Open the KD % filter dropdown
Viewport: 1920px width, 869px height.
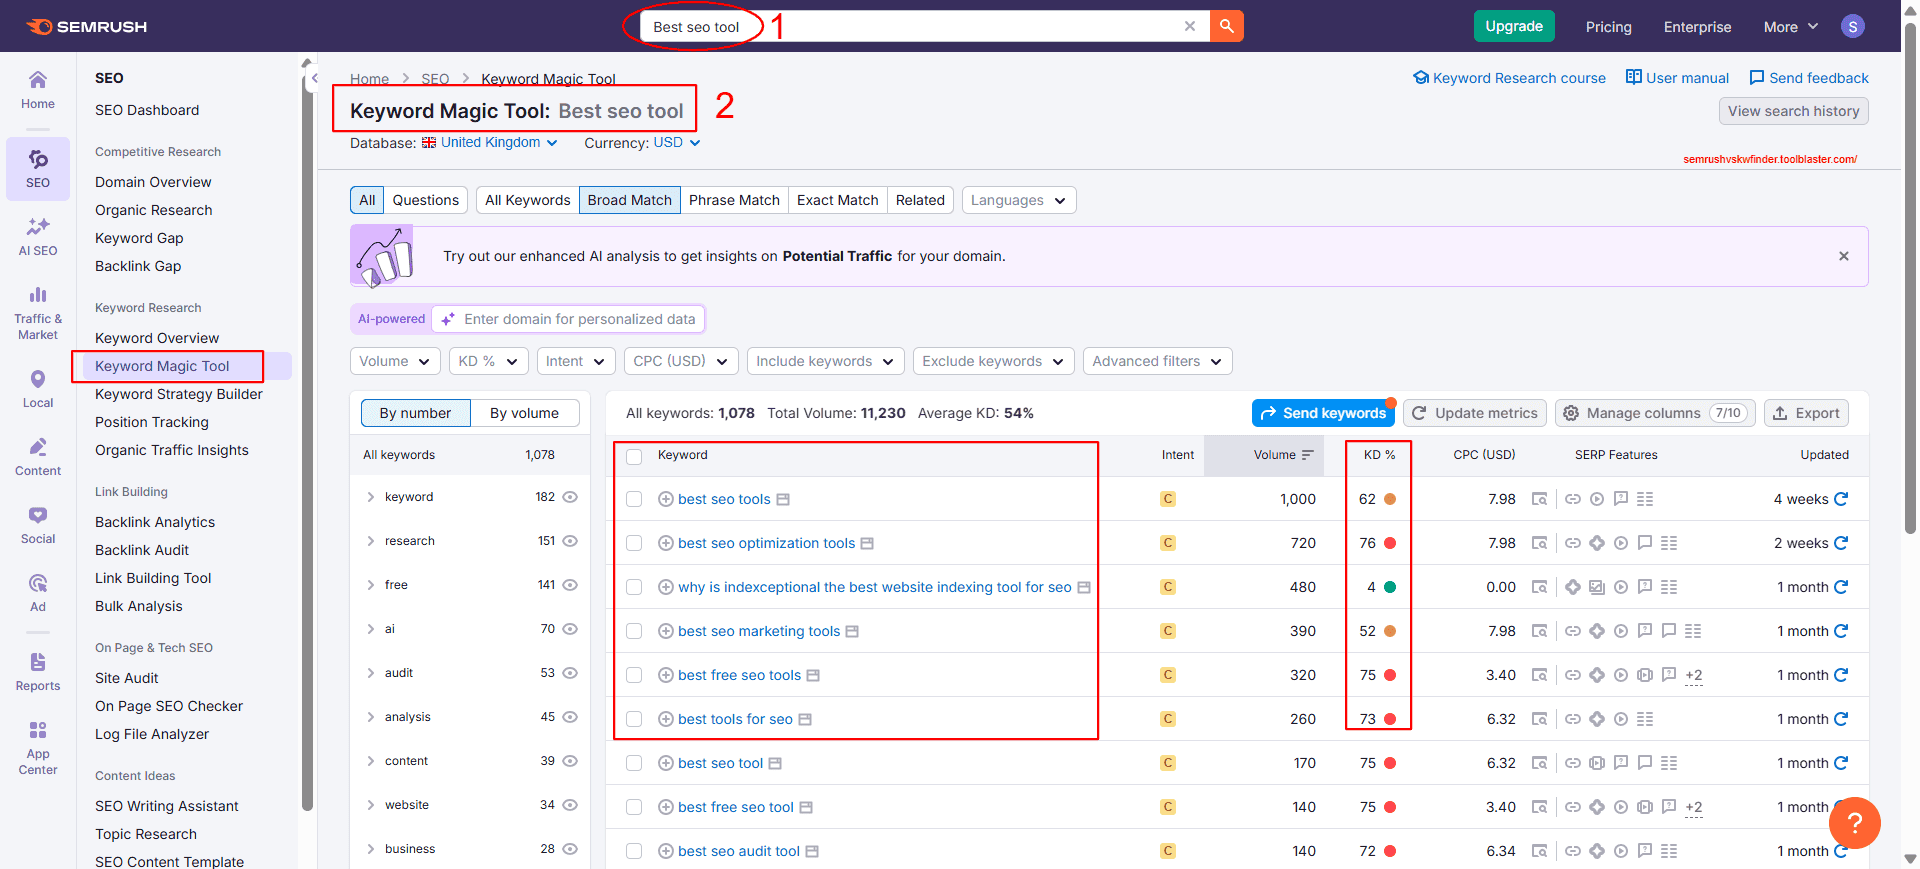488,361
